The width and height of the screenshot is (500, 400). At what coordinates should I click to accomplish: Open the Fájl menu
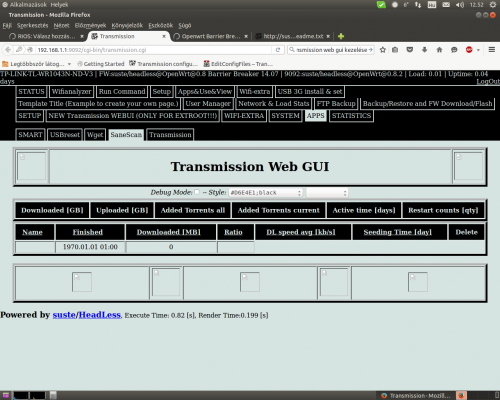click(x=7, y=25)
